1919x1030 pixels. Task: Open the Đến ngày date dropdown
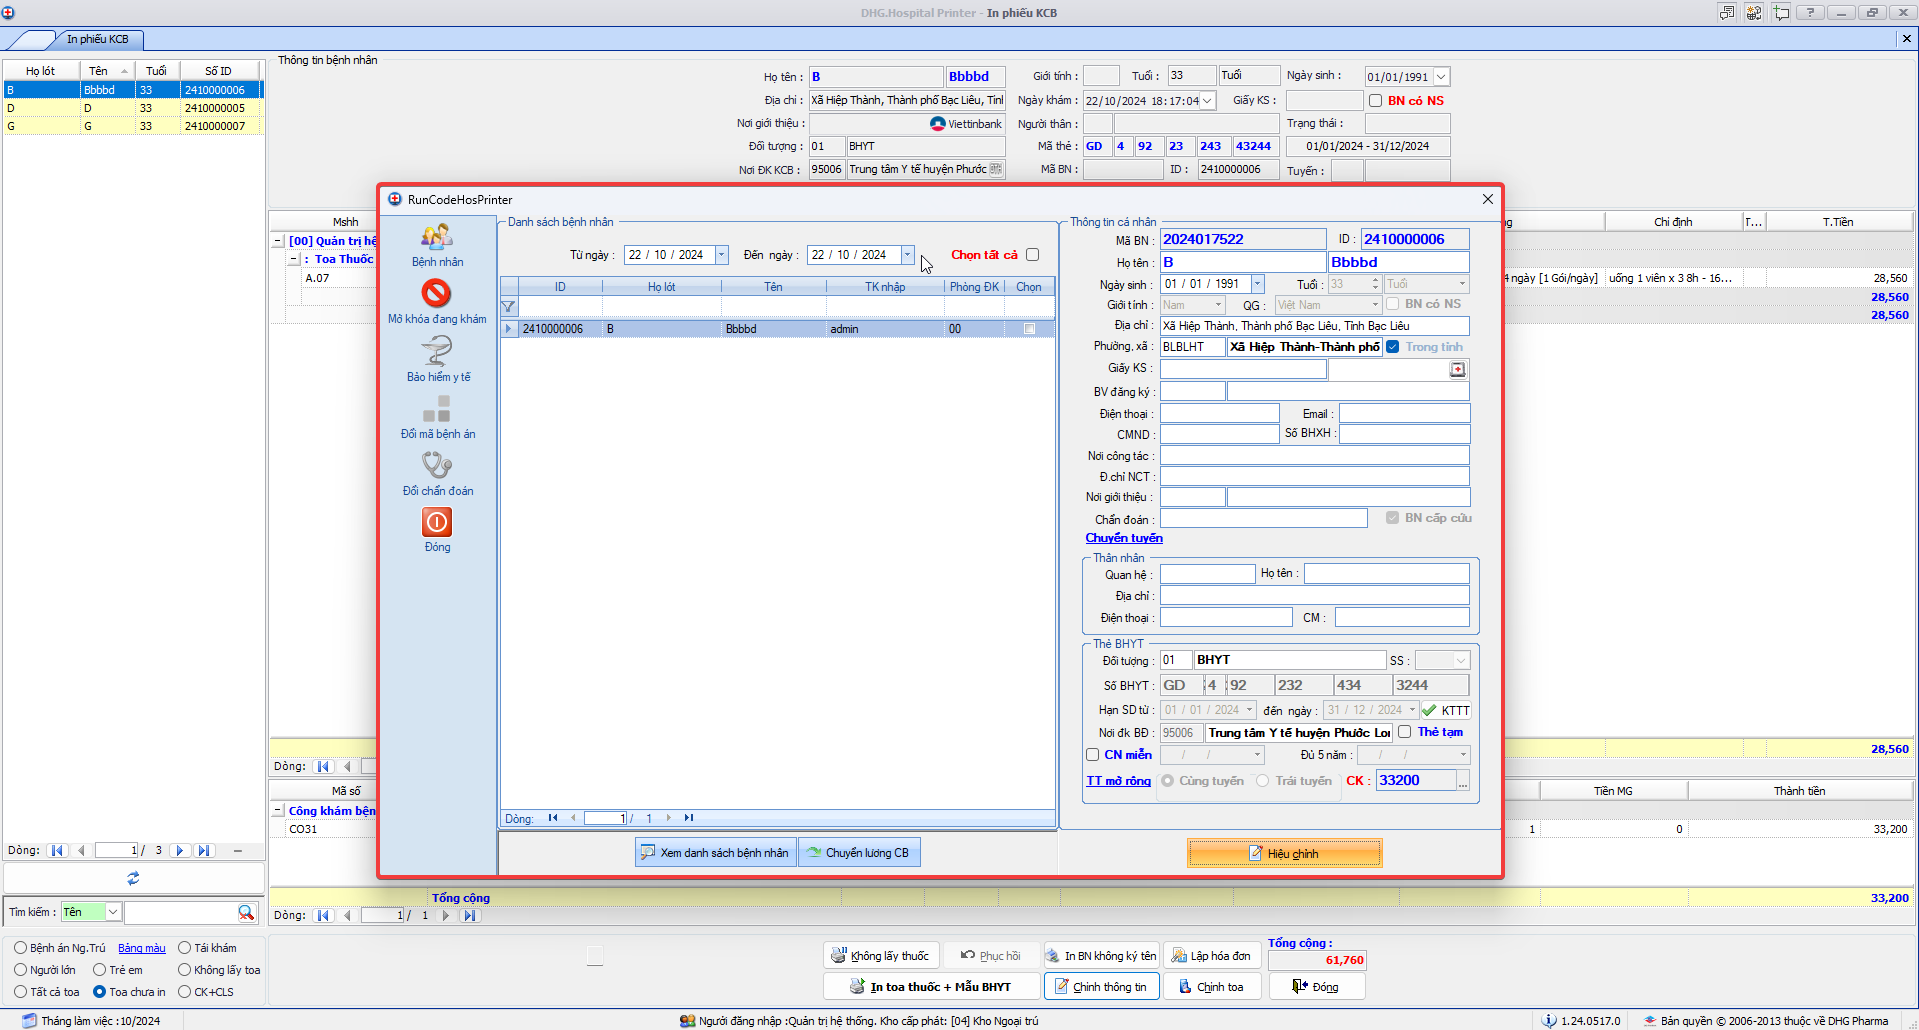point(907,255)
